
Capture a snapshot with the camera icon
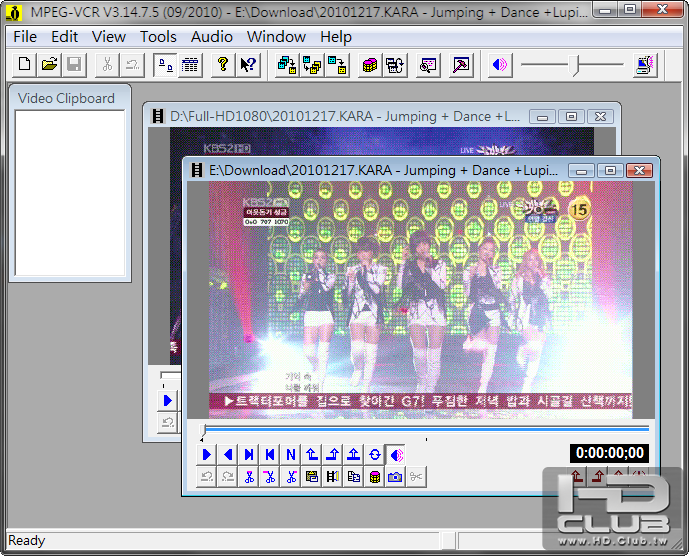tap(396, 477)
